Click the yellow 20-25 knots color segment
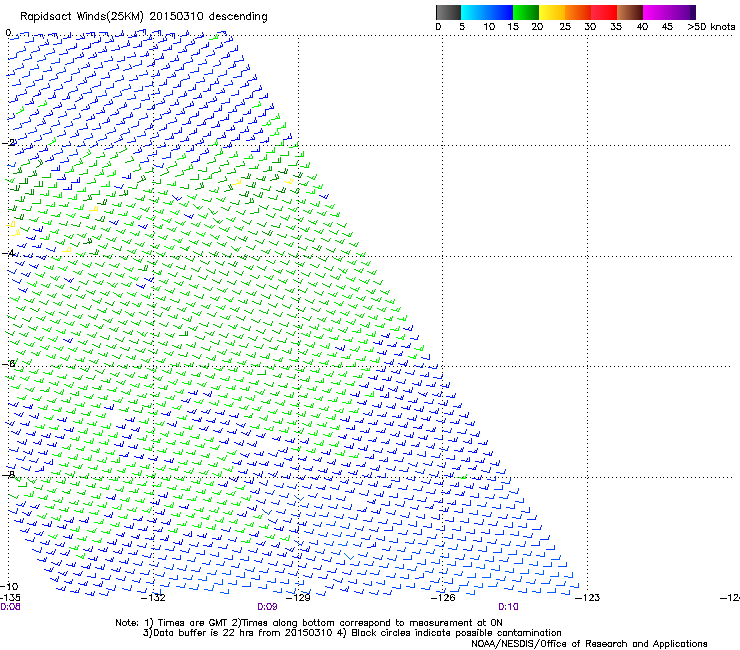The image size is (740, 650). click(x=552, y=12)
